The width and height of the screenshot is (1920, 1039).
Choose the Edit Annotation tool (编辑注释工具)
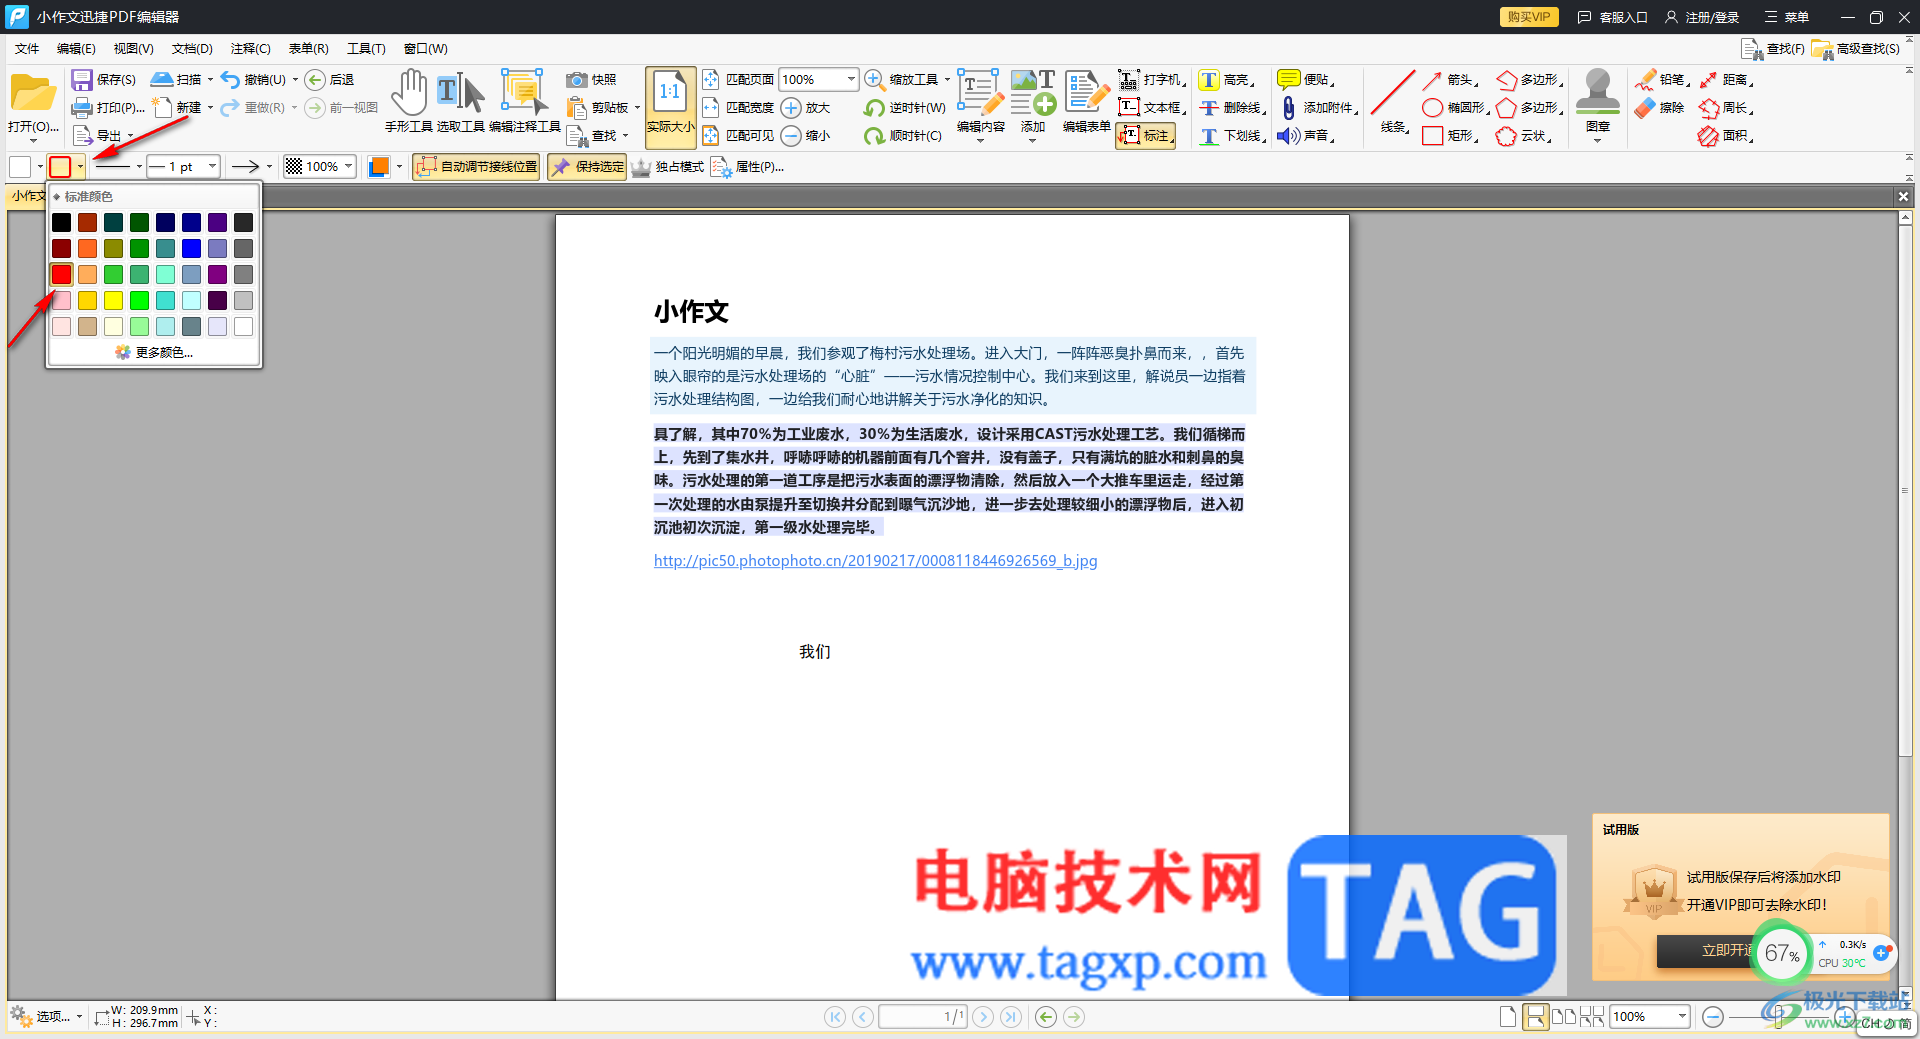[x=524, y=101]
